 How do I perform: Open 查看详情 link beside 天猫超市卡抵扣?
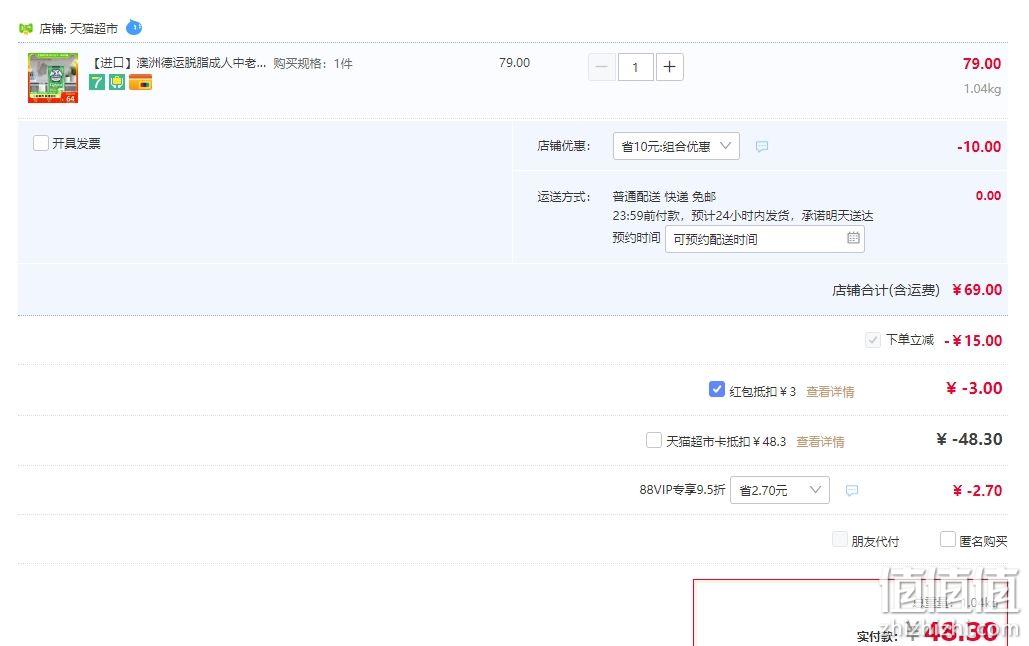click(x=820, y=442)
